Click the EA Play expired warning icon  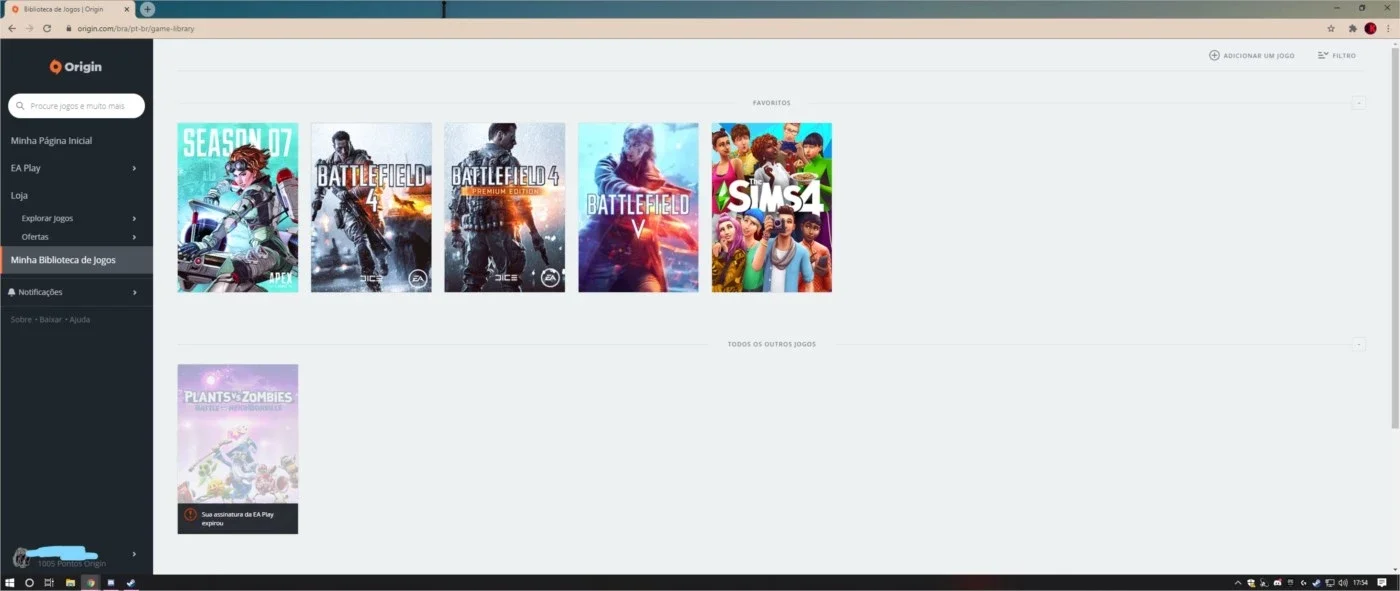[190, 515]
